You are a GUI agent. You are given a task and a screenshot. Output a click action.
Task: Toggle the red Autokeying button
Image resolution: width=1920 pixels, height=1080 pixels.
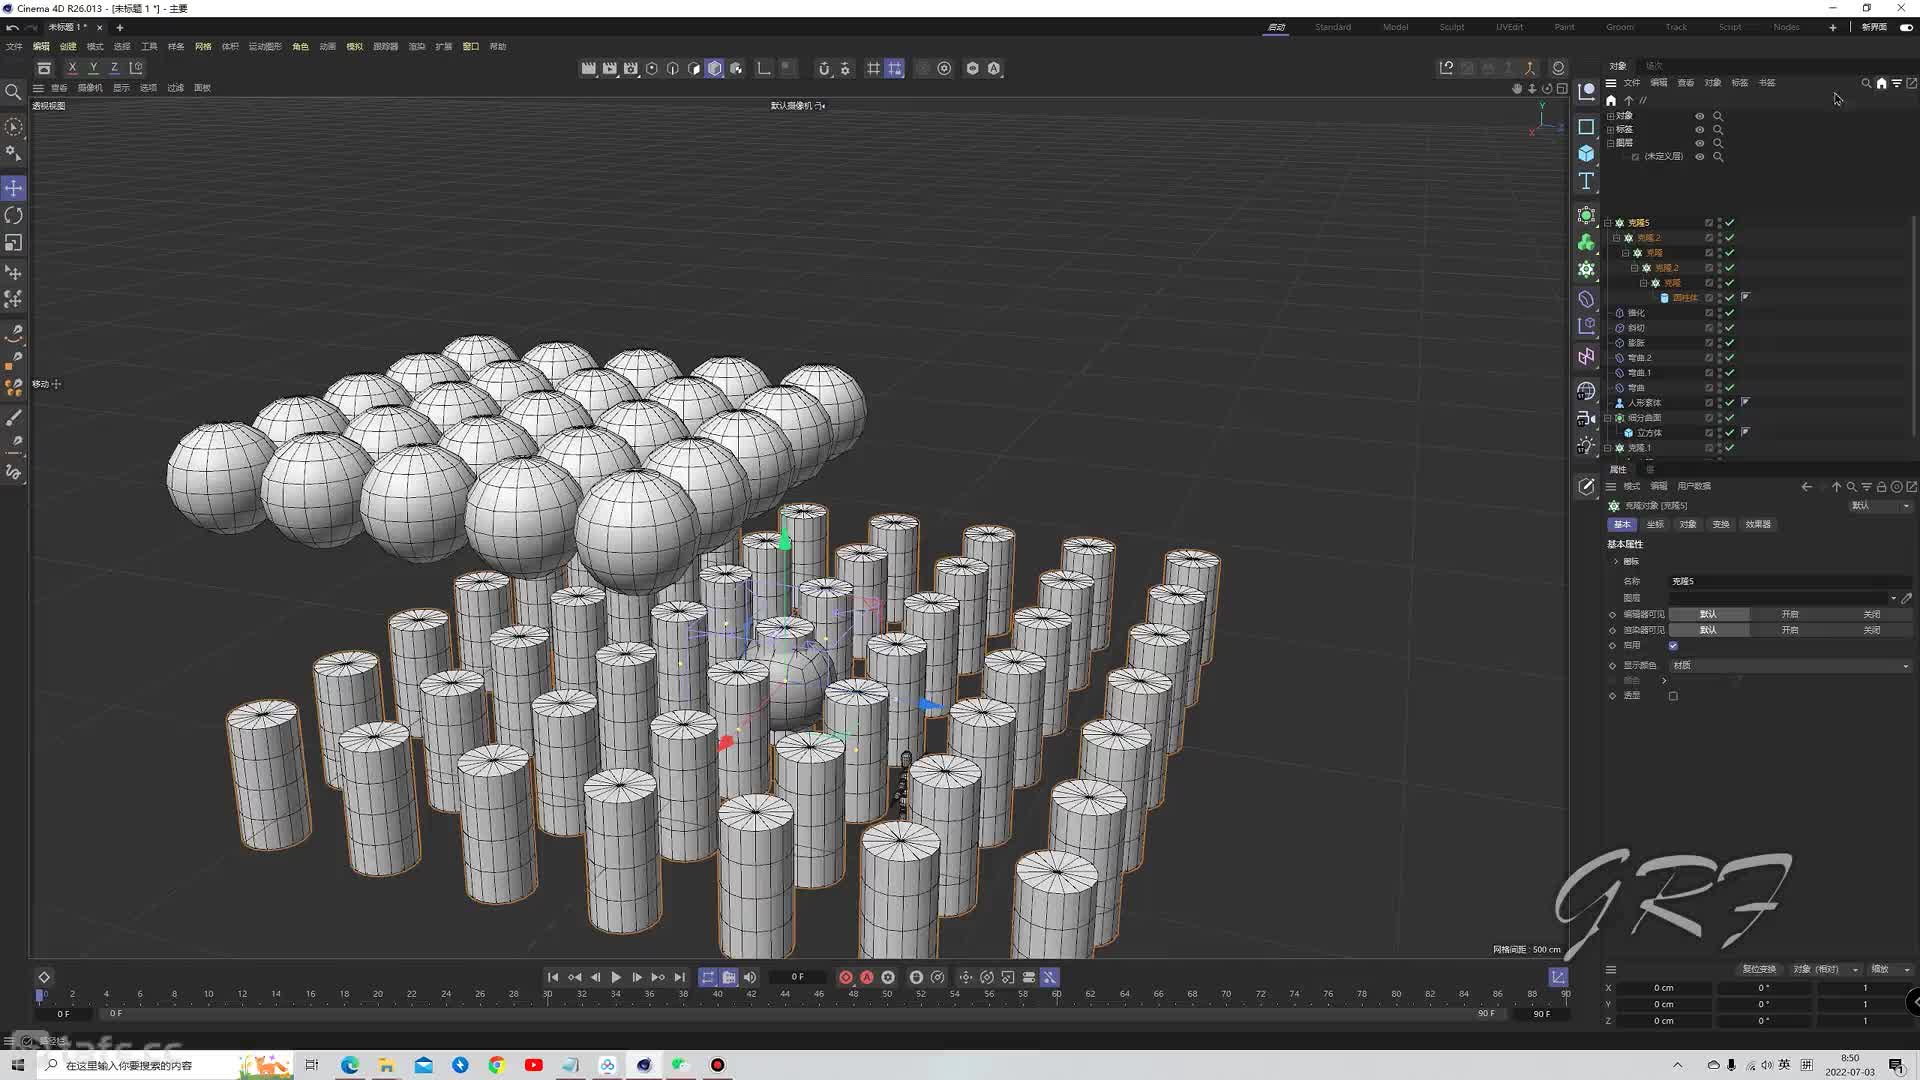[x=867, y=977]
